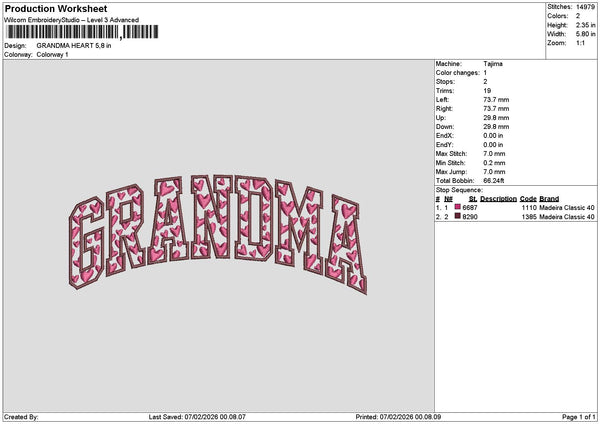The image size is (600, 424).
Task: Select the 'EndY:' label
Action: [445, 145]
